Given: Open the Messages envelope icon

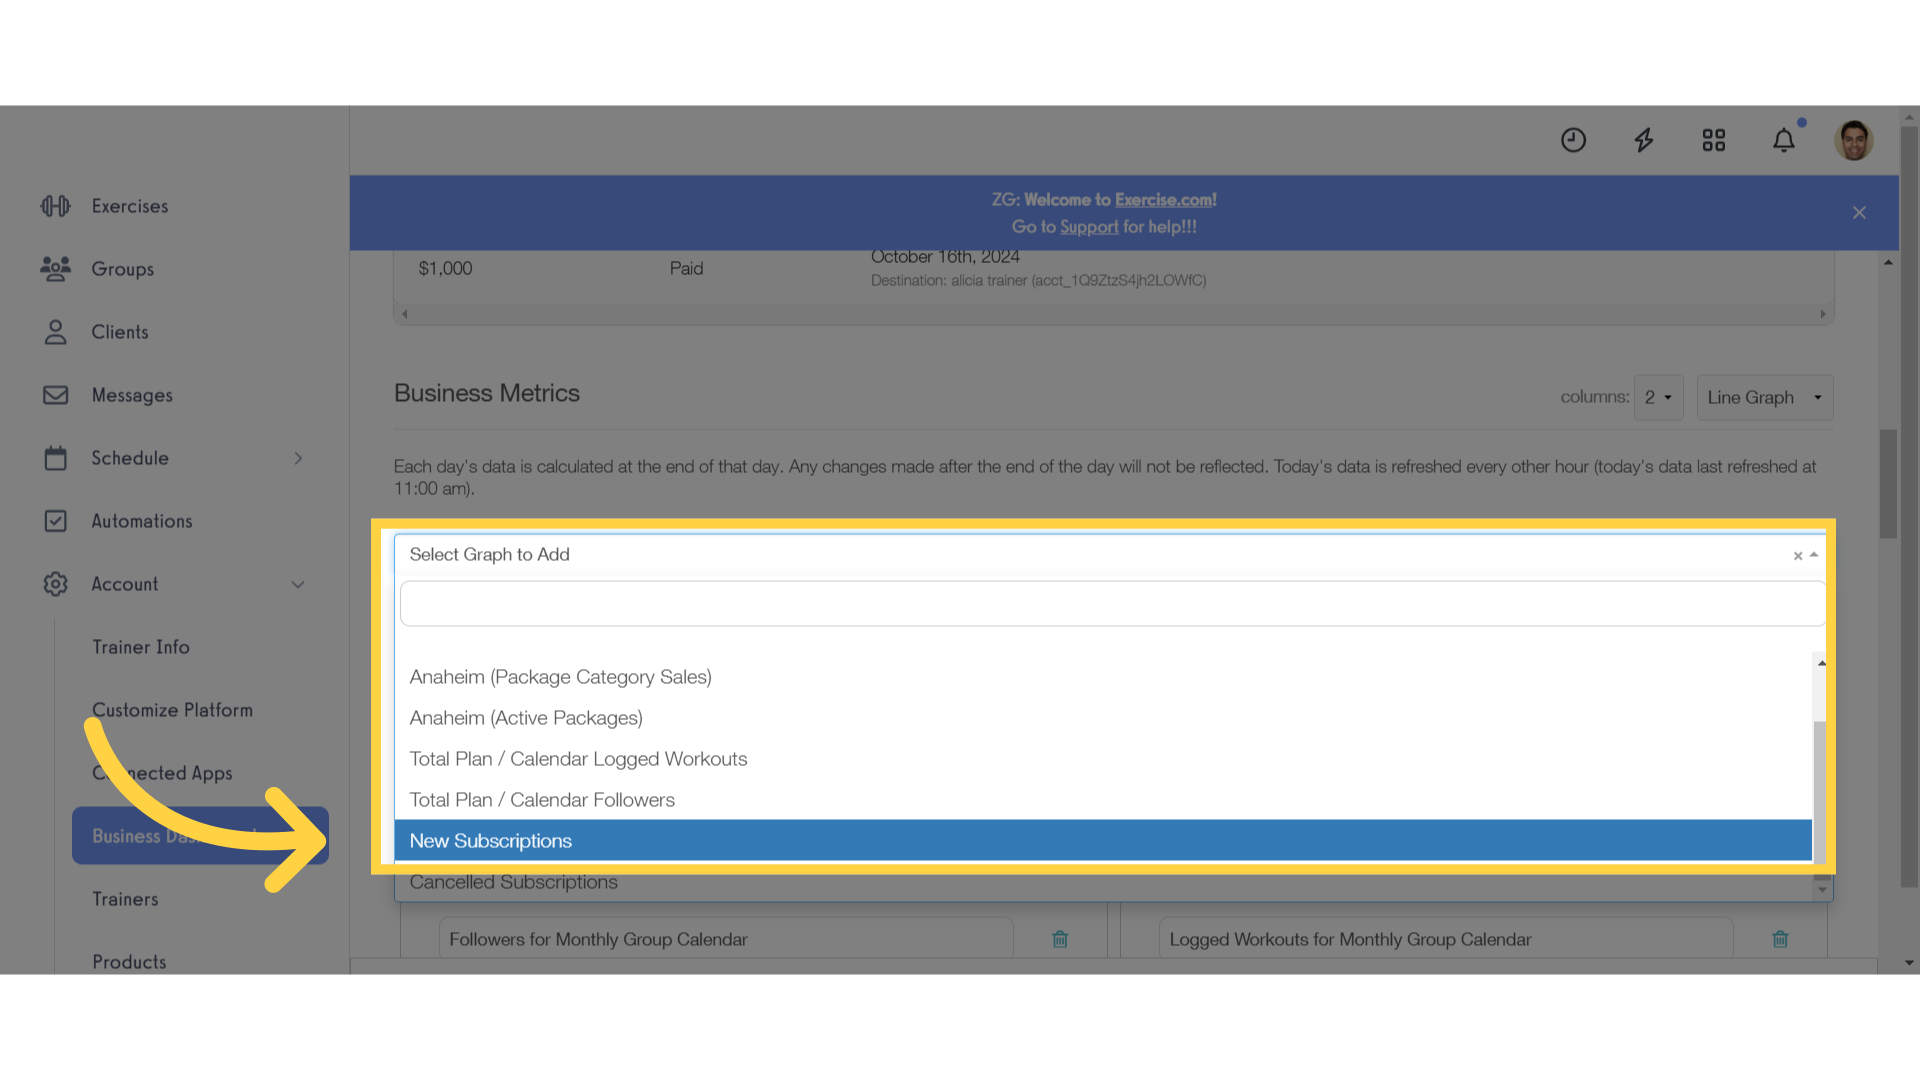Looking at the screenshot, I should tap(56, 395).
